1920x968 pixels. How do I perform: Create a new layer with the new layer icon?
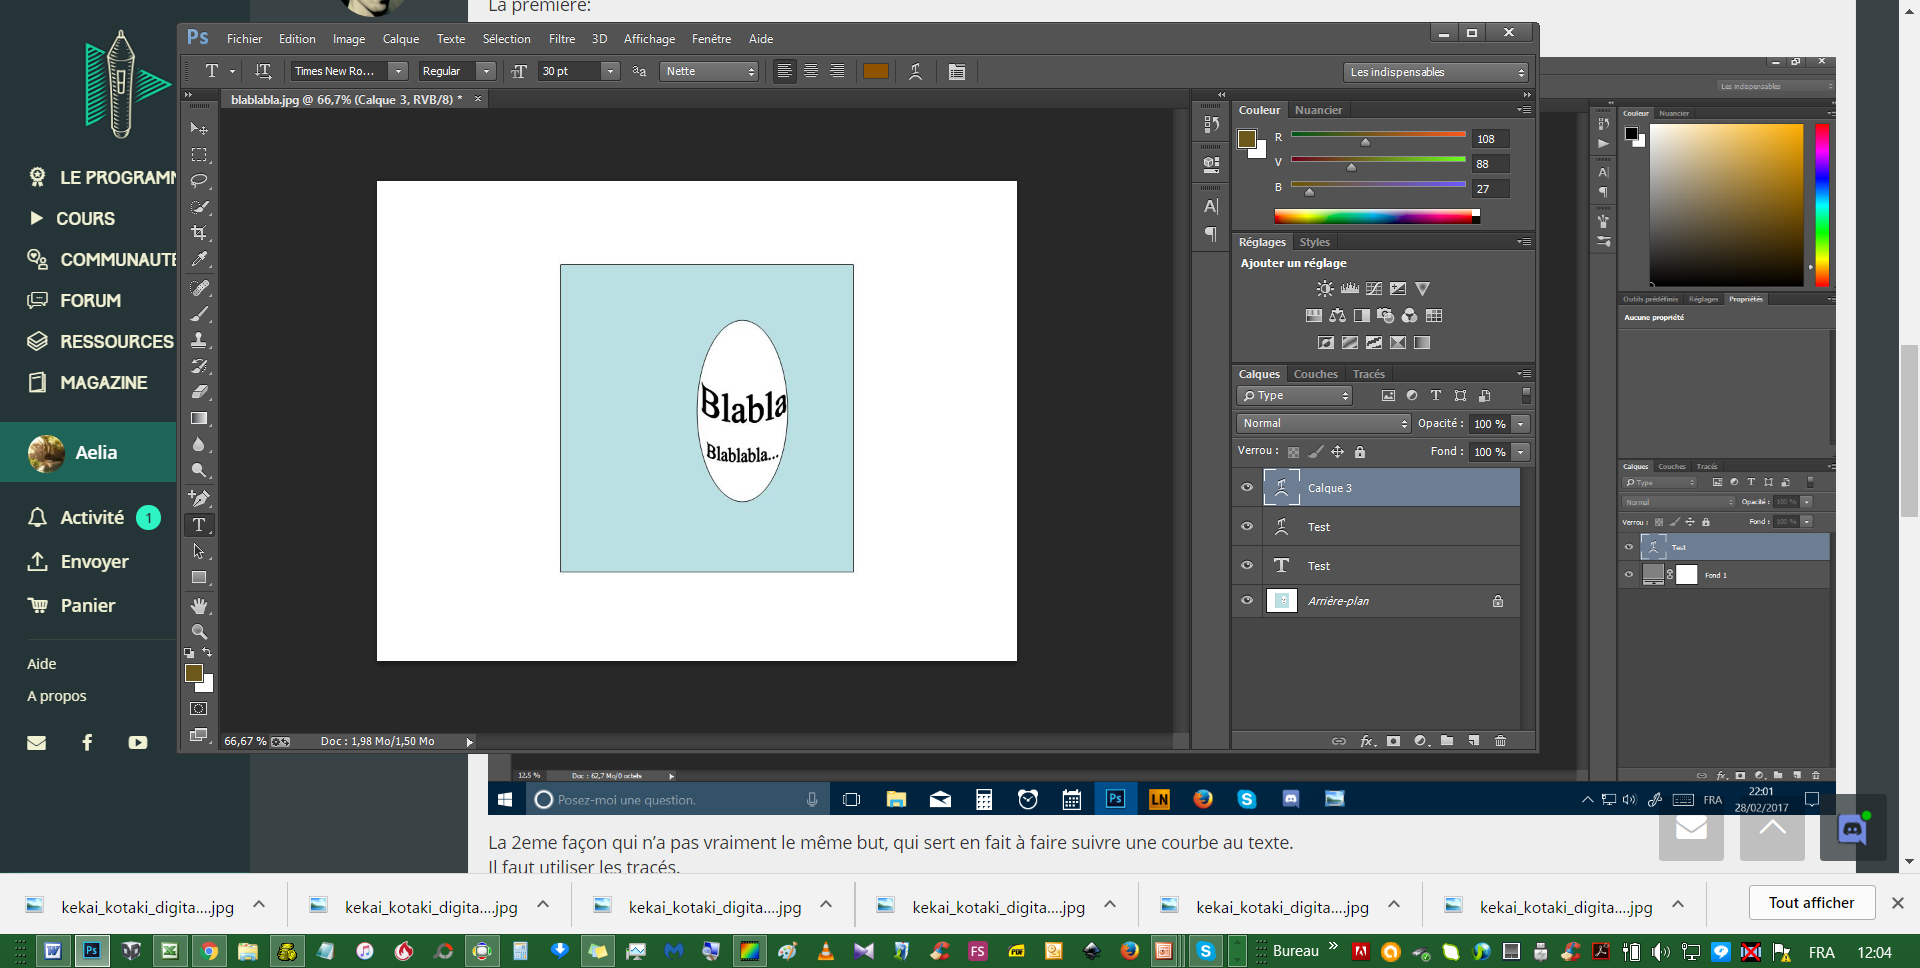point(1473,741)
